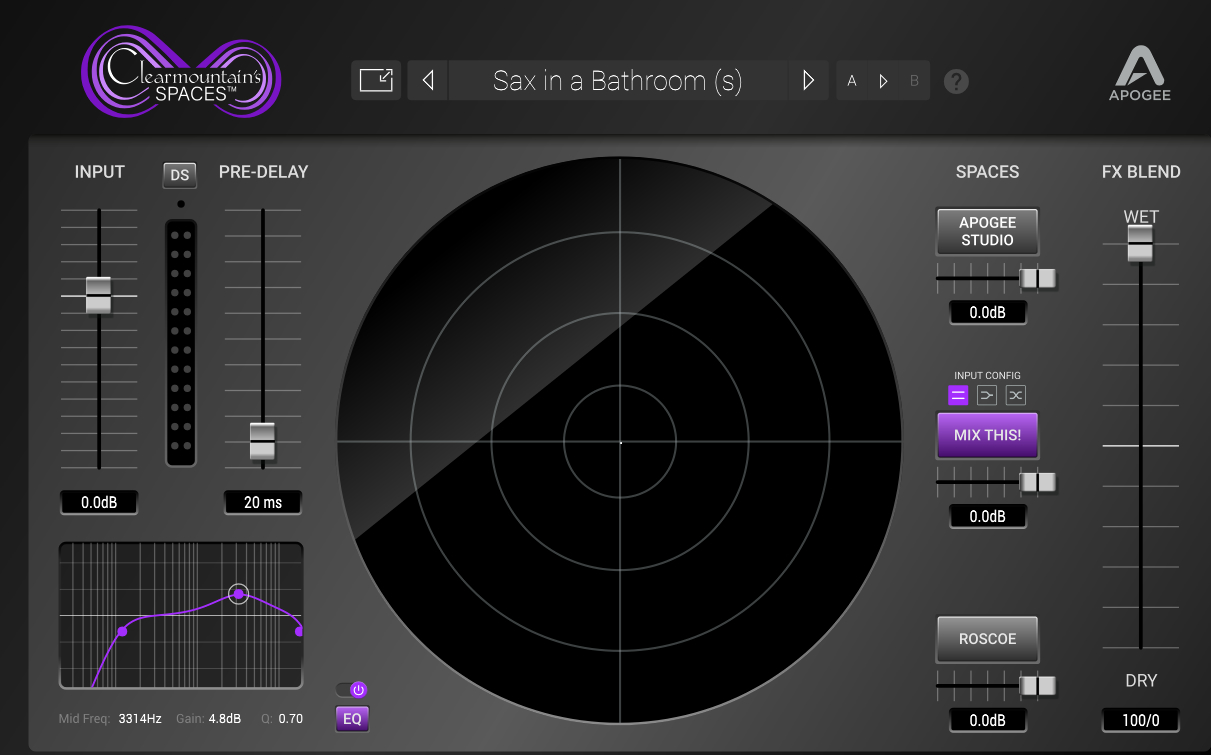Click the pop-out window icon
1211x755 pixels.
pos(376,80)
